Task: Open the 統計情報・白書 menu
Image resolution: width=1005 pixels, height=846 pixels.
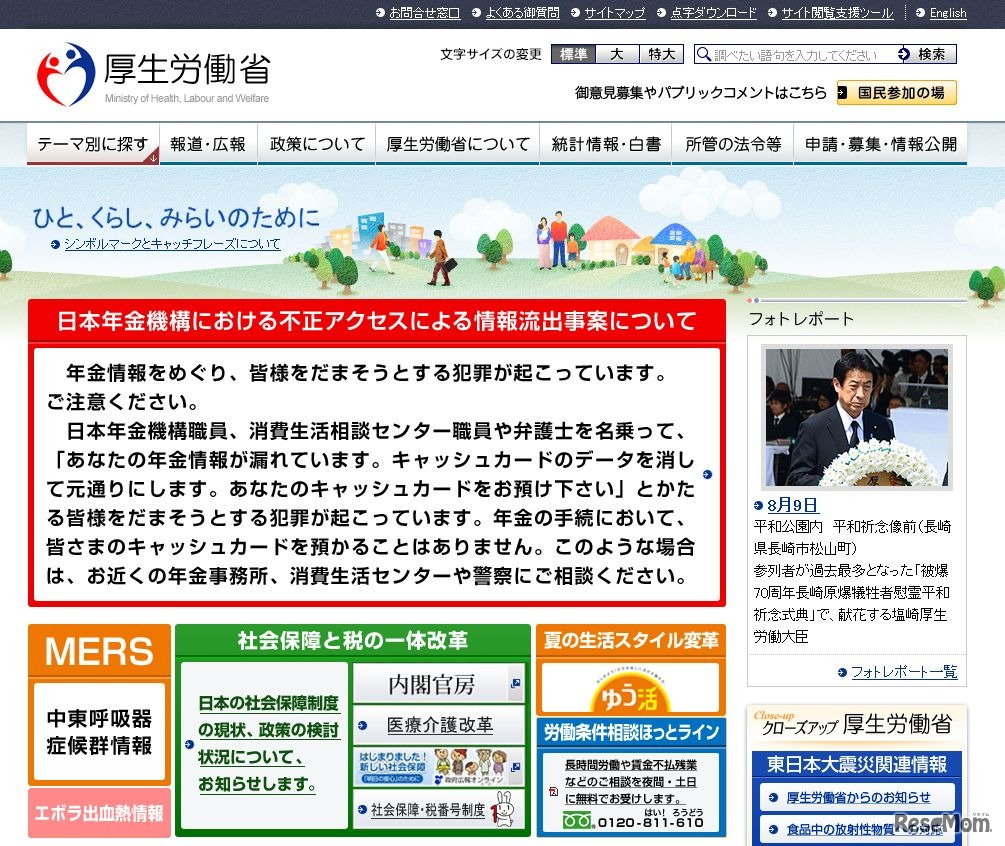Action: 606,144
